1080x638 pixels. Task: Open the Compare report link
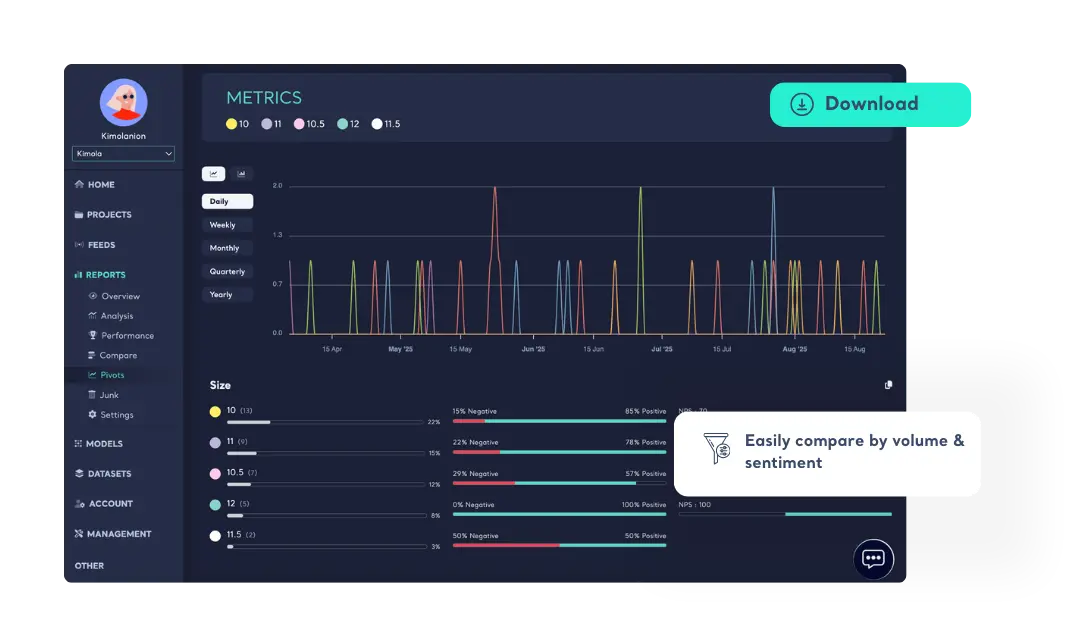tap(118, 356)
